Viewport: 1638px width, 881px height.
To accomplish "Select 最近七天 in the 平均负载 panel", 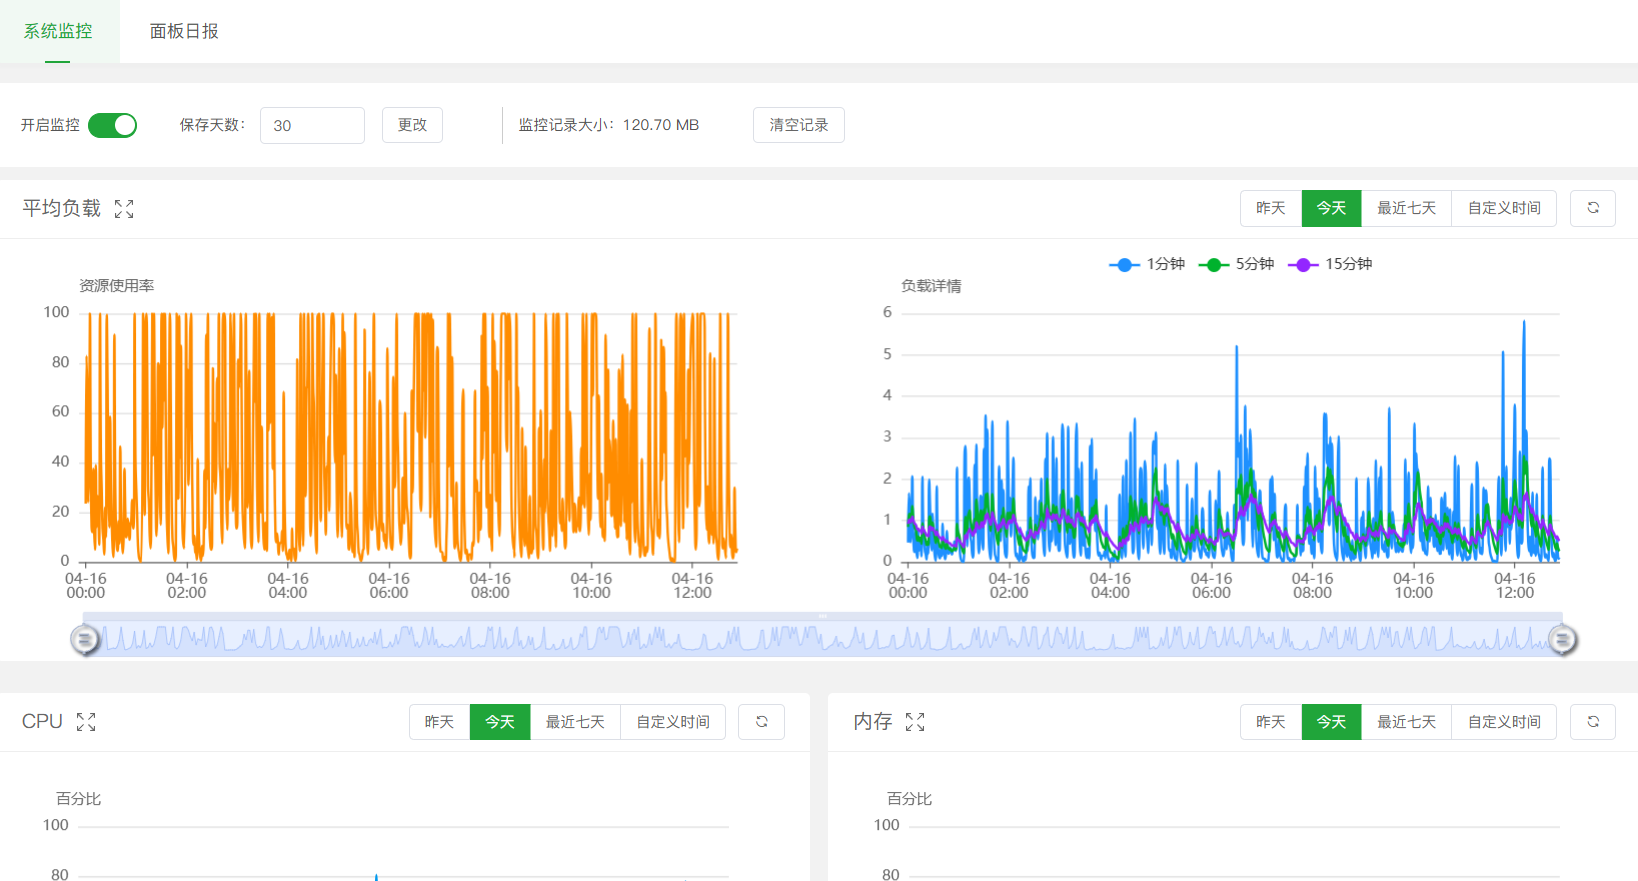I will point(1406,208).
